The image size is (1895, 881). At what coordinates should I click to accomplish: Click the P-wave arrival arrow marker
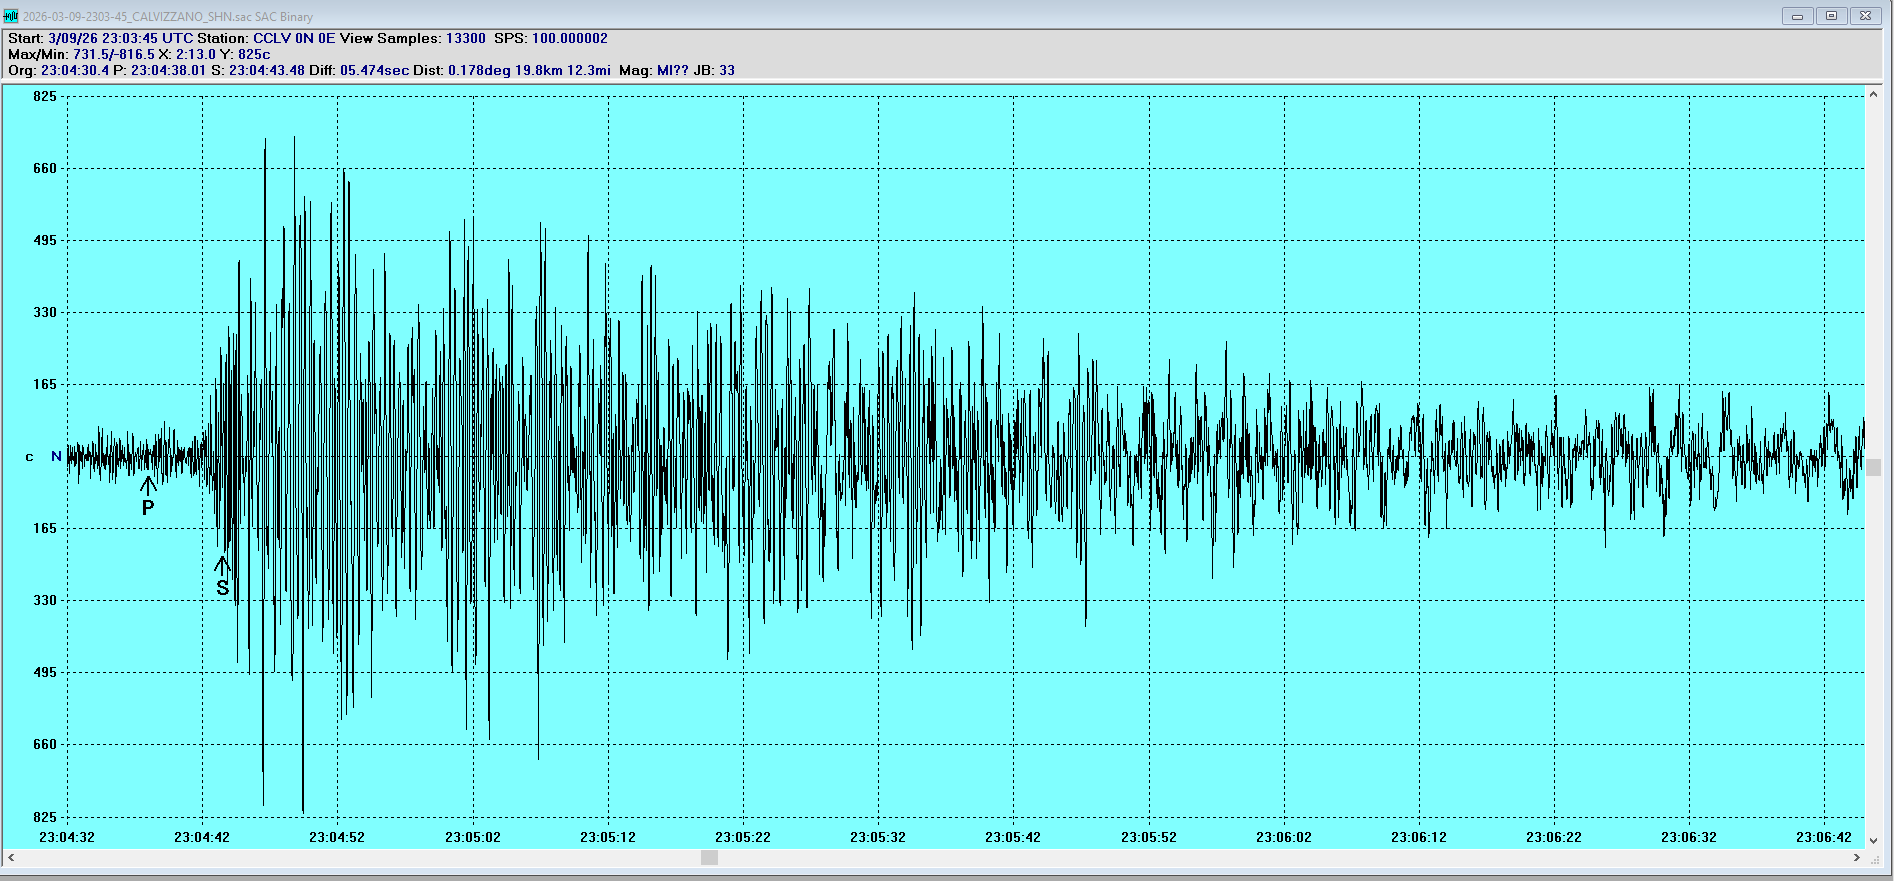tap(148, 486)
